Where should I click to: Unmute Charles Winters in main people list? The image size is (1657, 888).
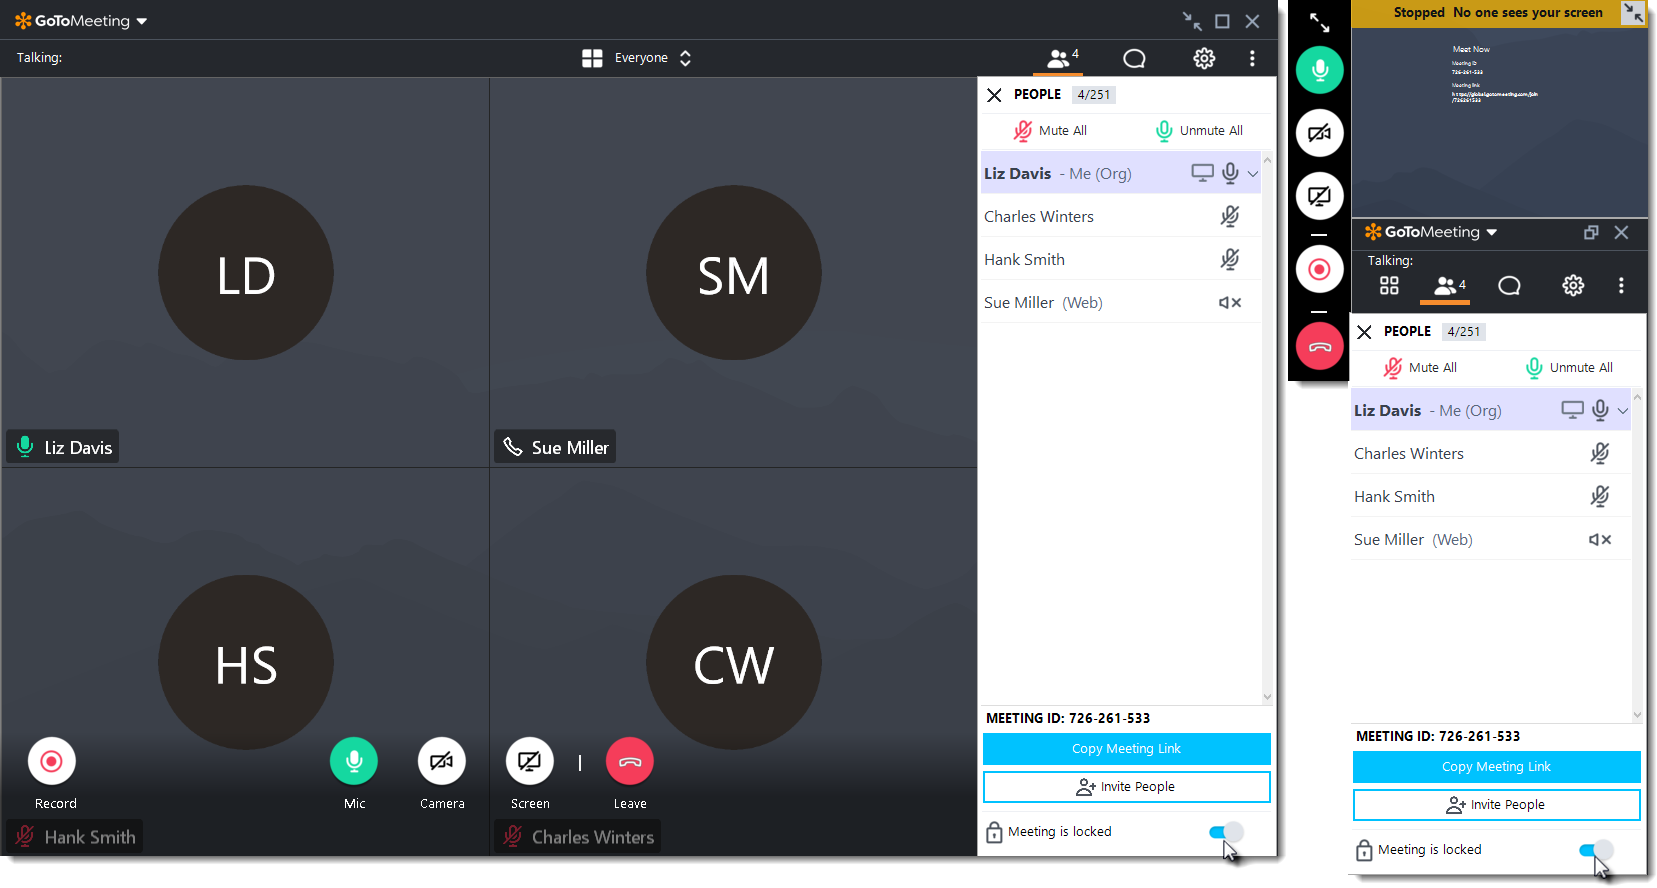coord(1230,216)
